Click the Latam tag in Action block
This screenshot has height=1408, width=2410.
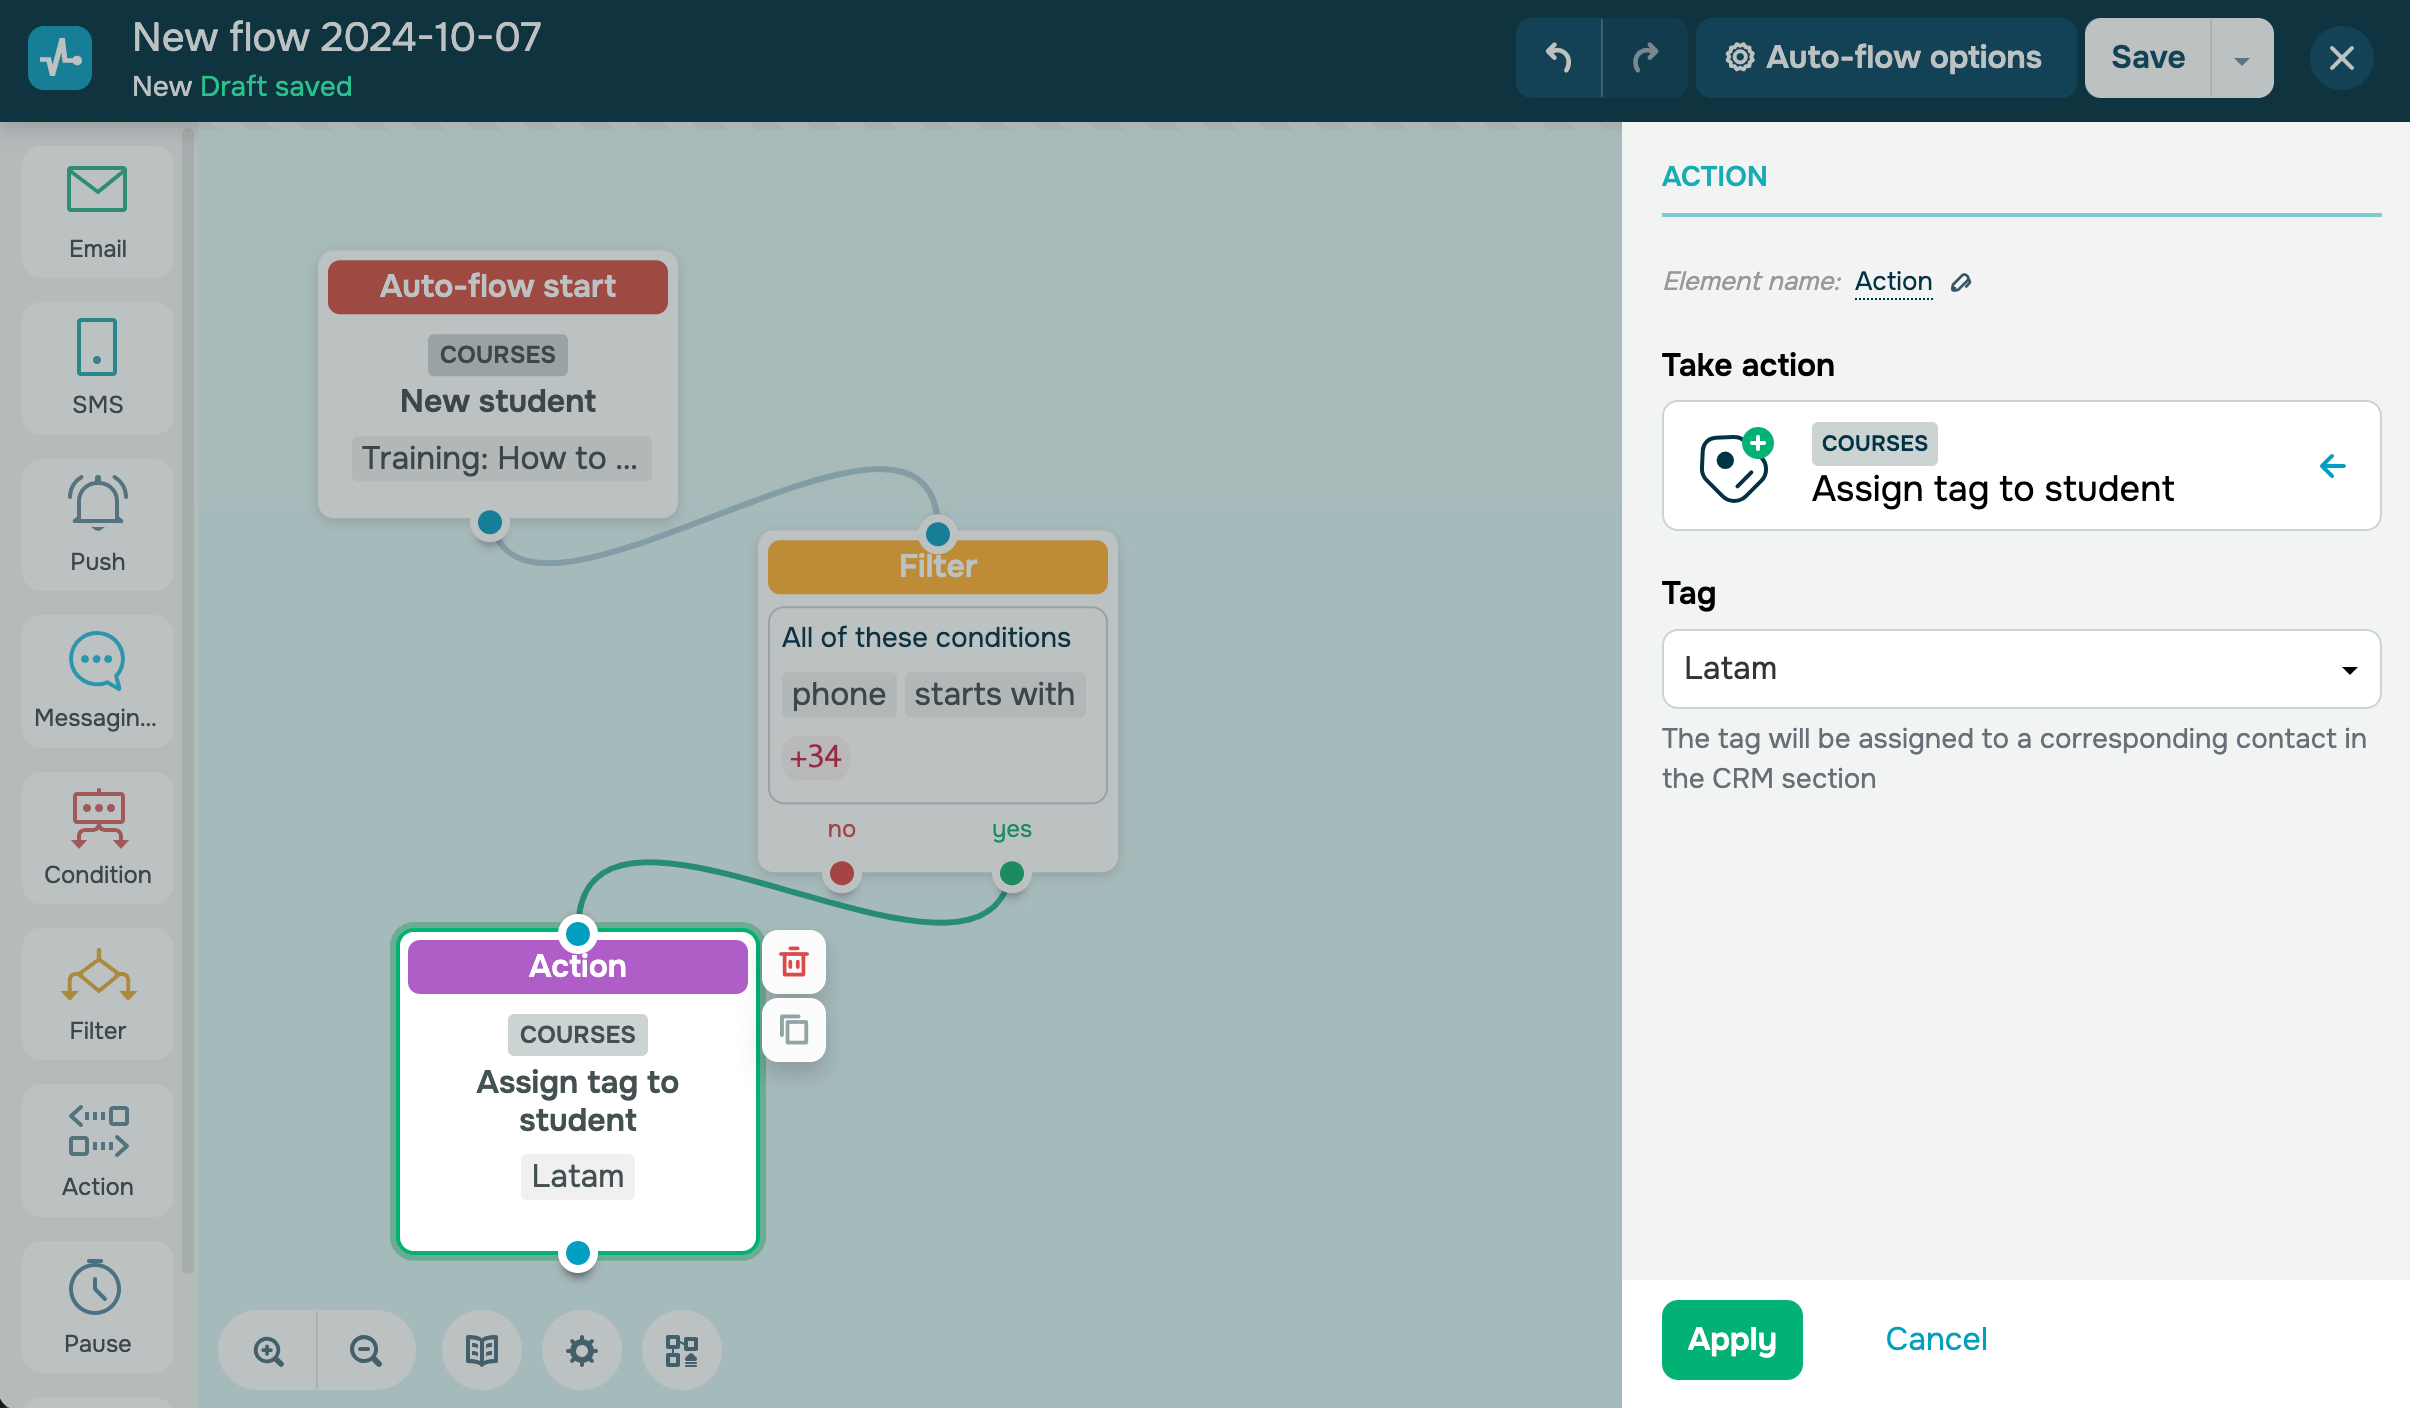pos(578,1177)
